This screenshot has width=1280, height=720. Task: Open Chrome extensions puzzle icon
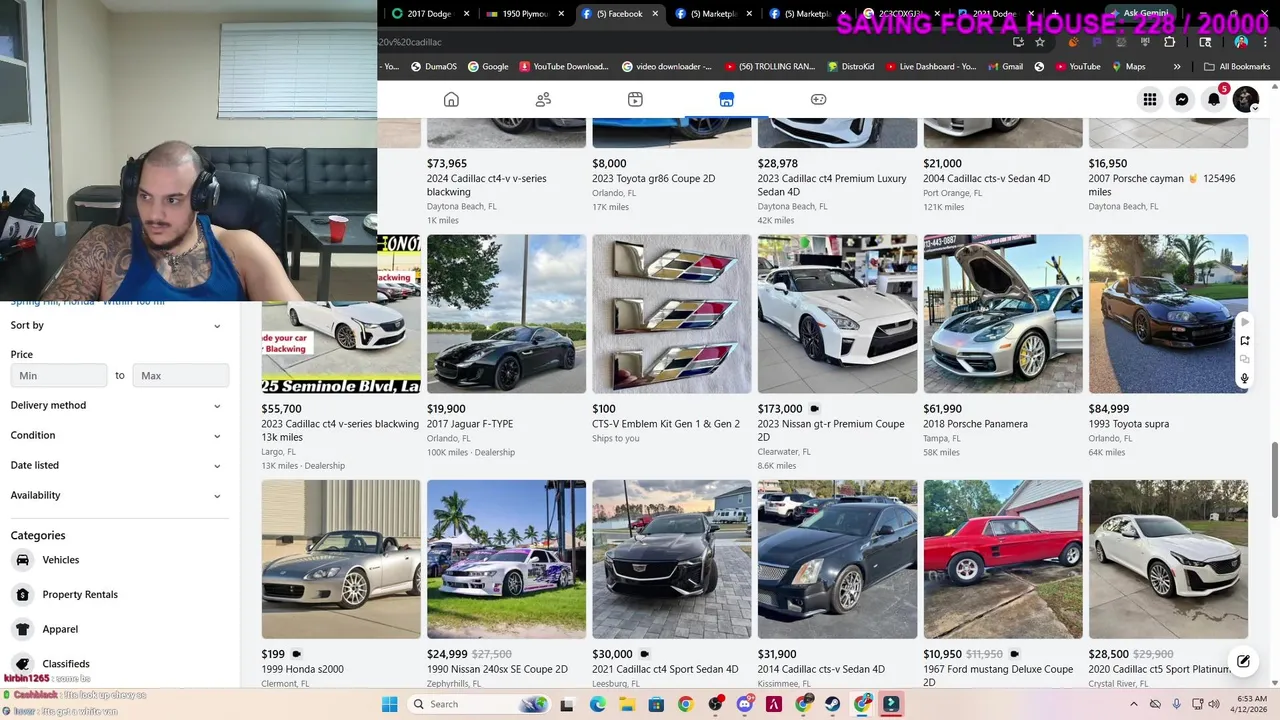(x=1170, y=42)
